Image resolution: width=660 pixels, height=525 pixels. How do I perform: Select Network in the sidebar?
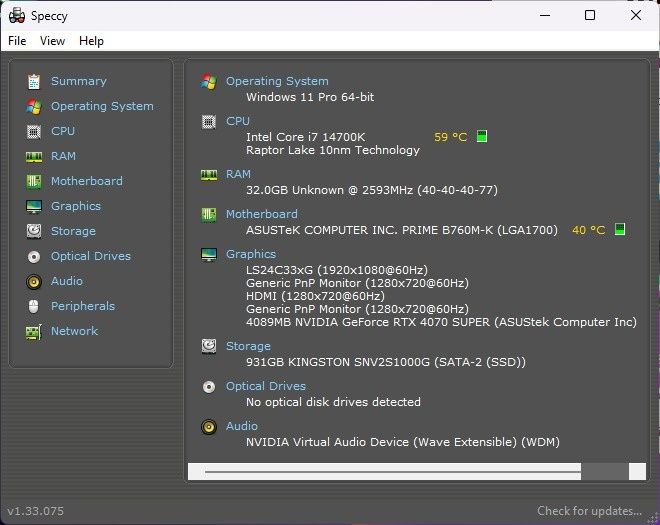74,331
